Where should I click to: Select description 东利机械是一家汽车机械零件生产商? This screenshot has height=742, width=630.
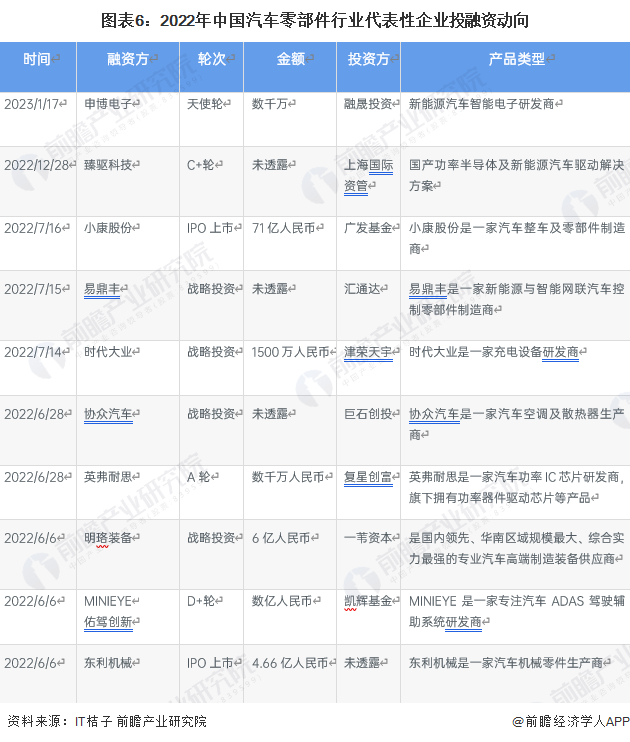pos(506,663)
